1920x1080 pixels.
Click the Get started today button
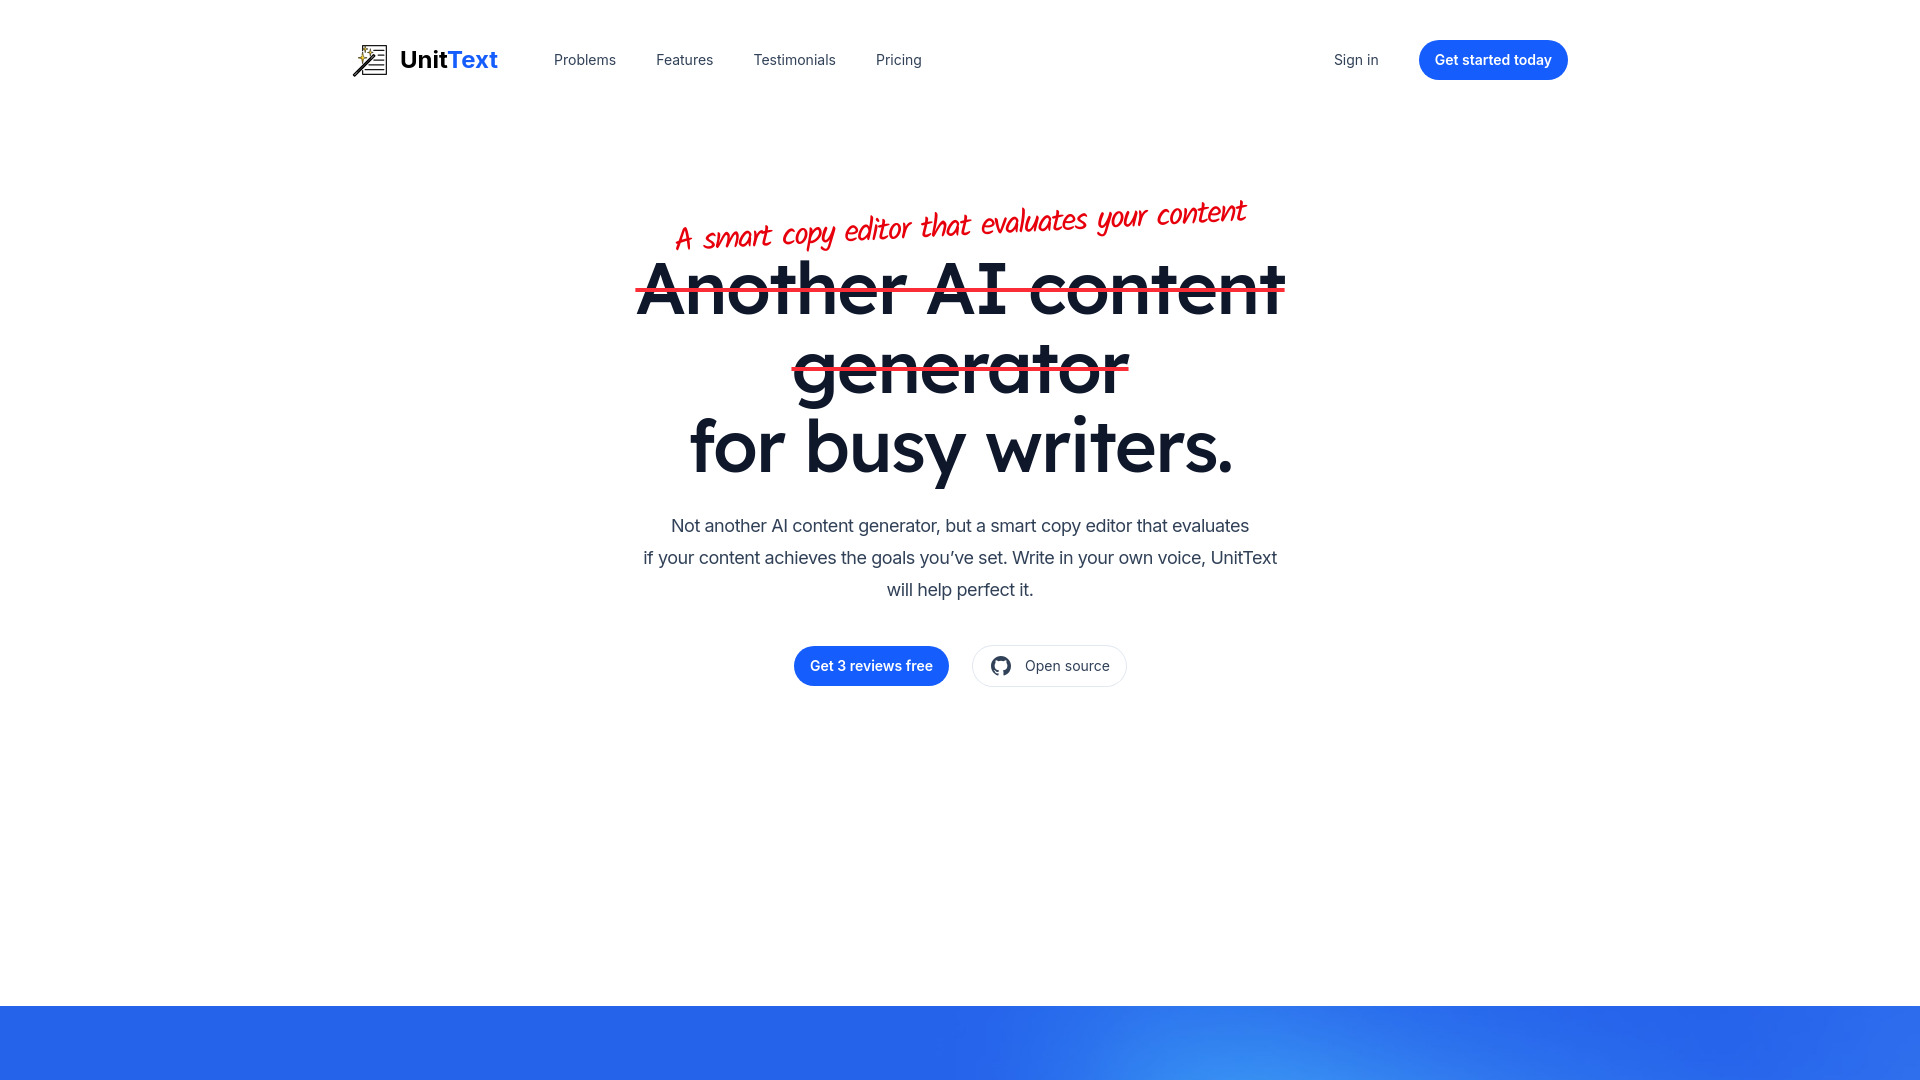[1491, 59]
